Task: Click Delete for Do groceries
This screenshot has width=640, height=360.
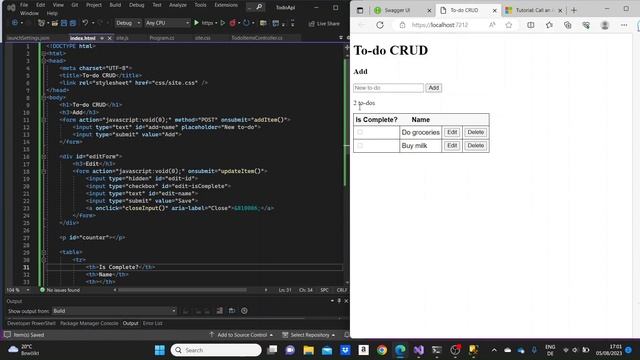Action: tap(476, 132)
